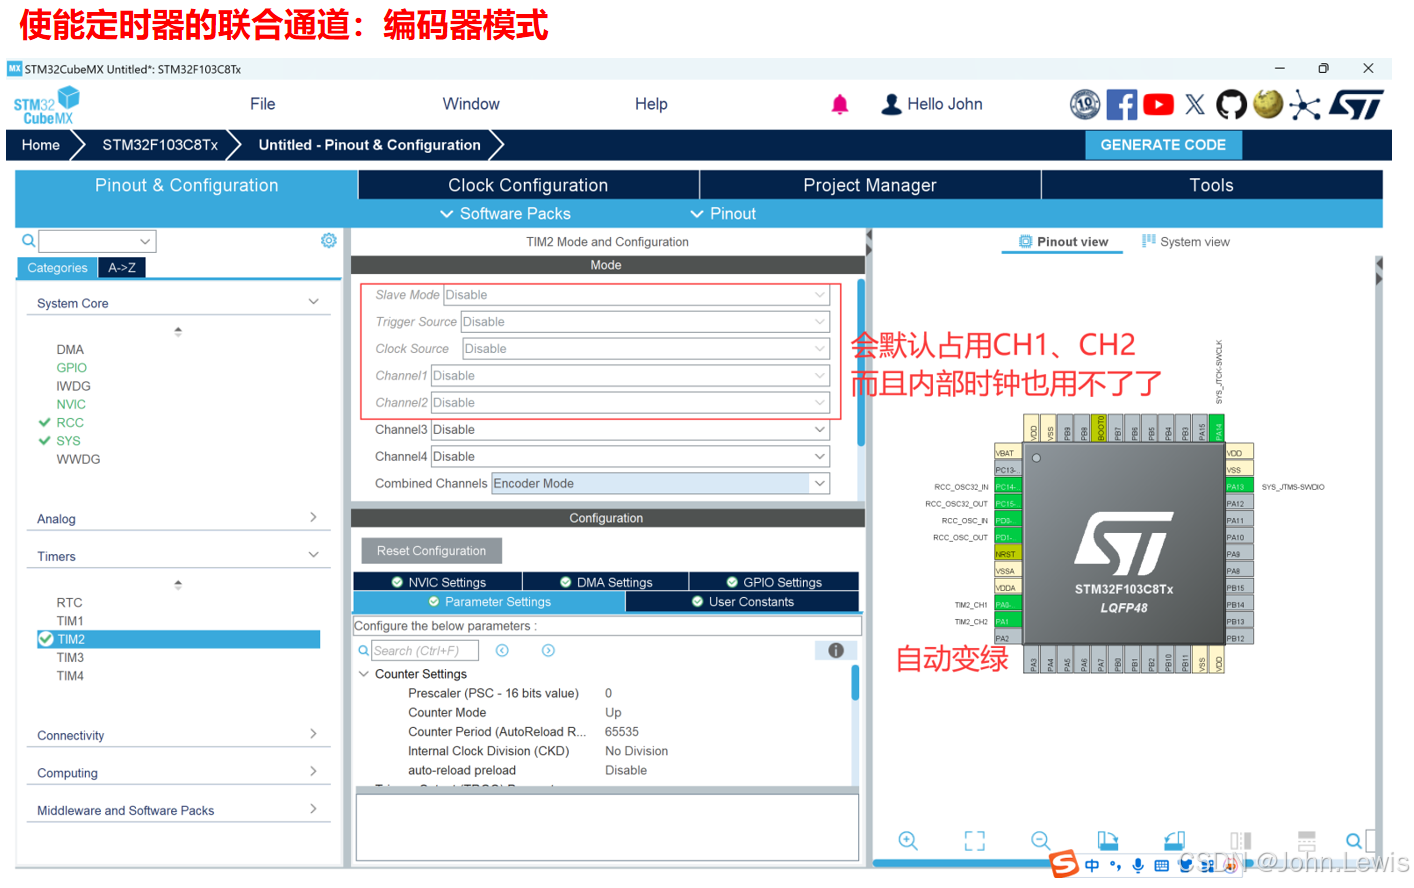Click the ST logo in the top bar
Viewport: 1414px width, 888px height.
[x=1356, y=104]
